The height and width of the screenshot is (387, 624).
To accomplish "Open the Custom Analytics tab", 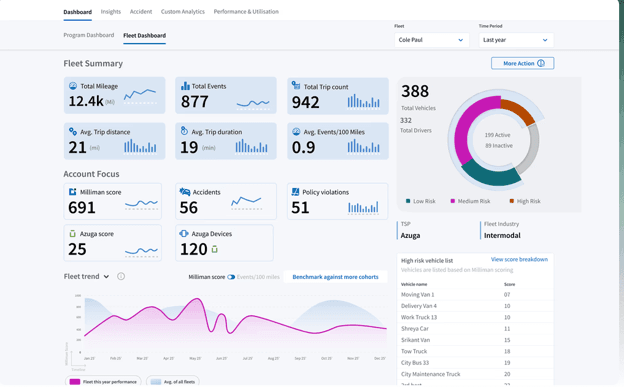I will 183,12.
